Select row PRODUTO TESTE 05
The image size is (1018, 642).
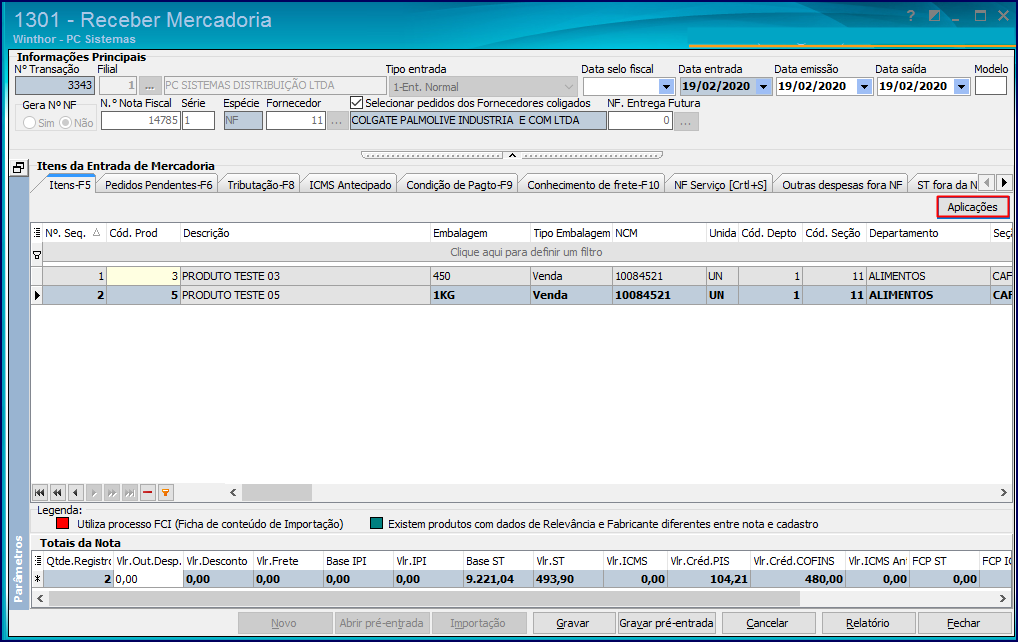point(521,295)
